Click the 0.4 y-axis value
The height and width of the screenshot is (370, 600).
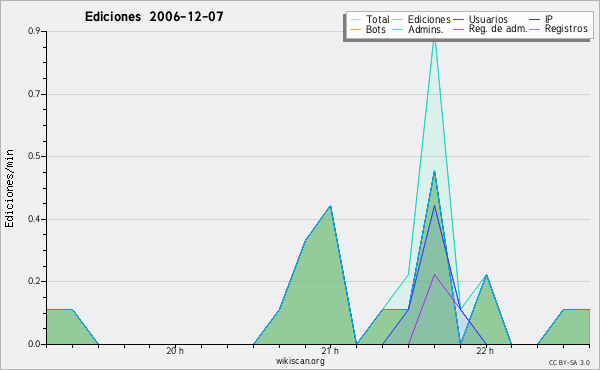click(34, 219)
